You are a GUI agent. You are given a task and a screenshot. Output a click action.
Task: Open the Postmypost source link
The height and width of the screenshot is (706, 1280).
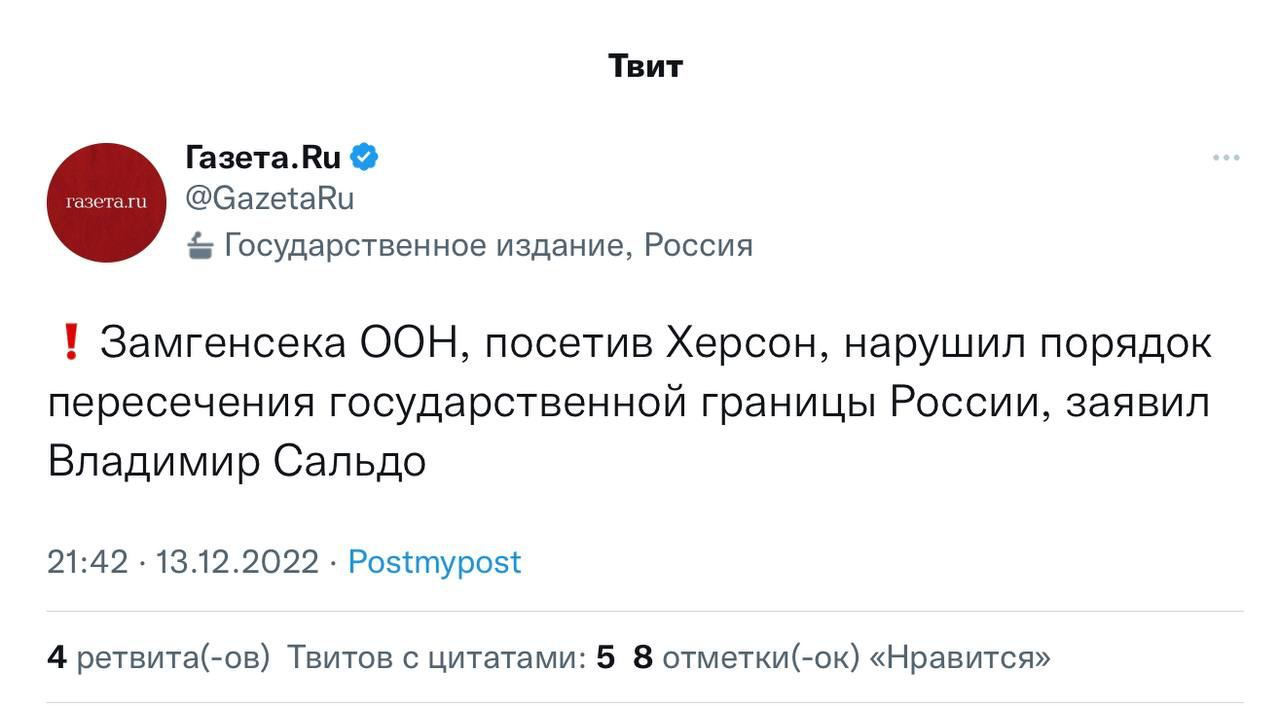pos(434,562)
